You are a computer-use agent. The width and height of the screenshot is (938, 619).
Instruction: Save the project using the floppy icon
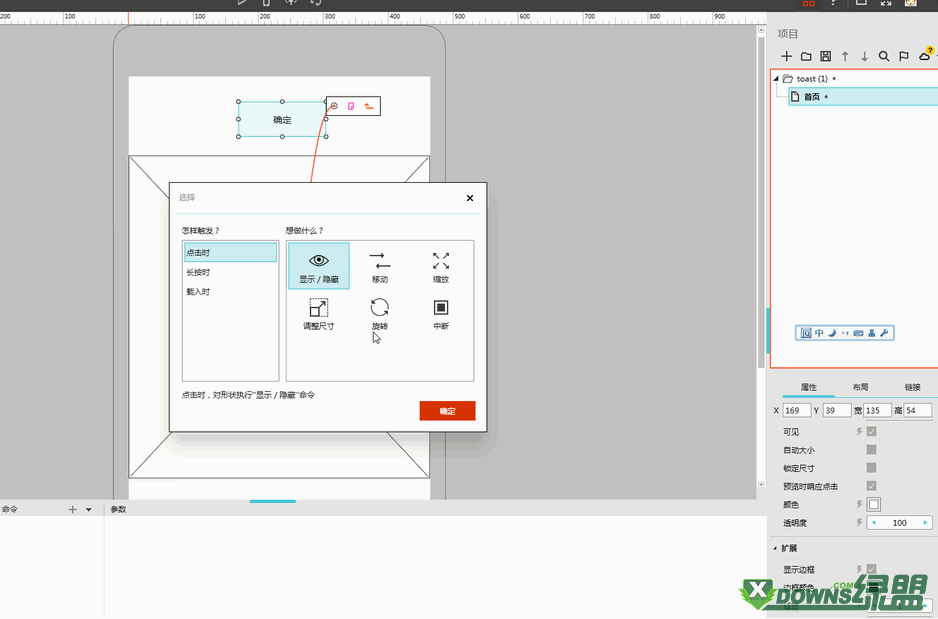pos(826,56)
